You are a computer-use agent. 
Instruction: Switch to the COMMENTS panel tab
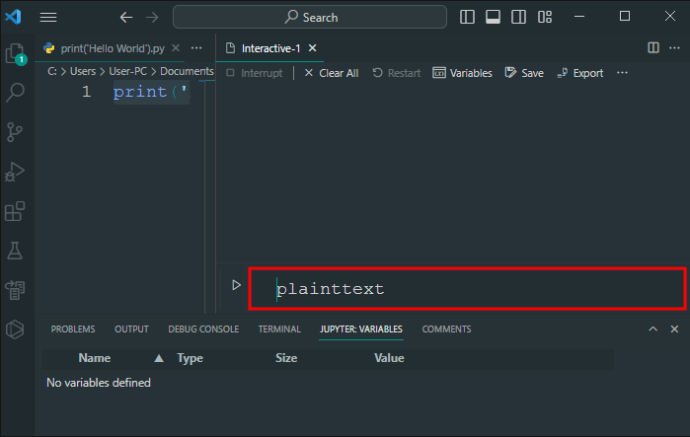point(447,329)
